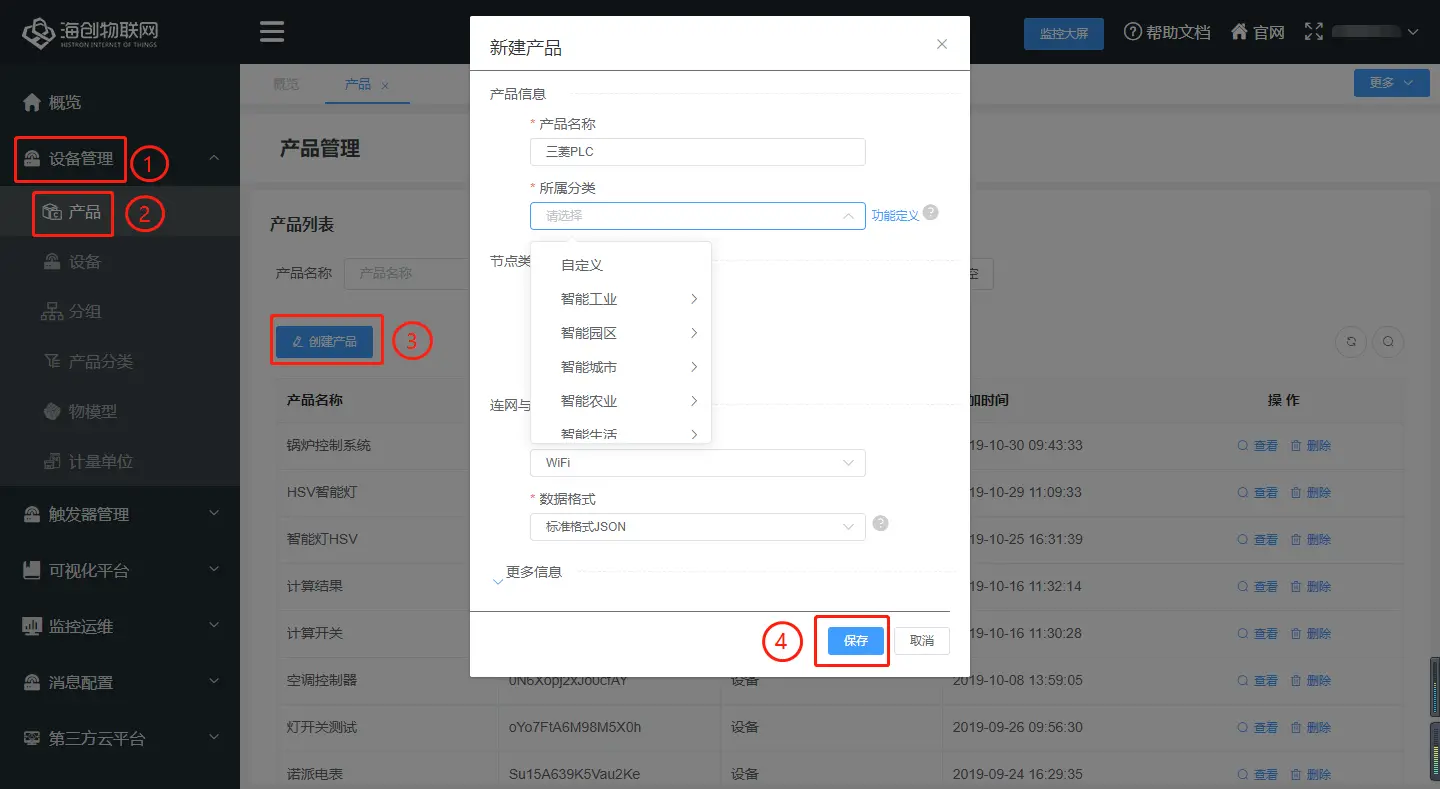Open the 功能定义 link
The image size is (1440, 789).
pos(895,216)
